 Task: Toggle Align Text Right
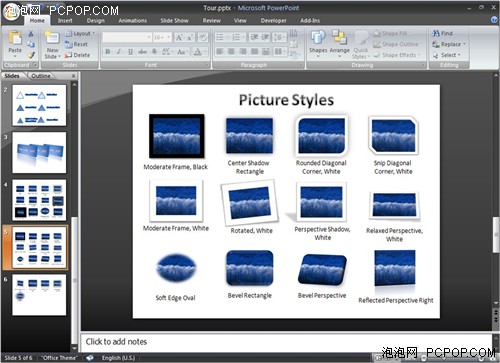pyautogui.click(x=243, y=51)
